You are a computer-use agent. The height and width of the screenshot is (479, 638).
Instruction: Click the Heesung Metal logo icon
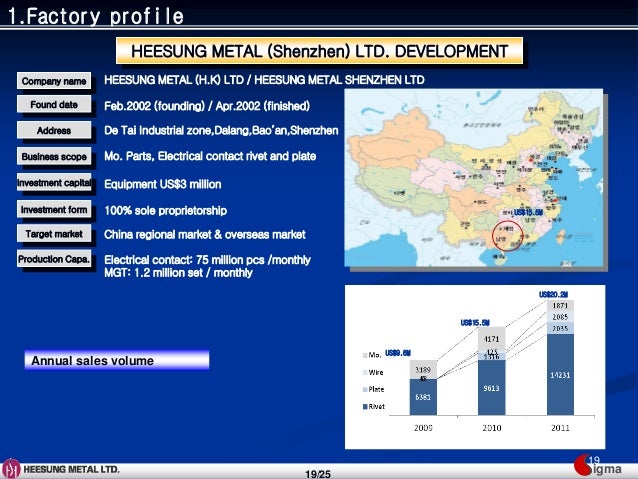(x=11, y=468)
